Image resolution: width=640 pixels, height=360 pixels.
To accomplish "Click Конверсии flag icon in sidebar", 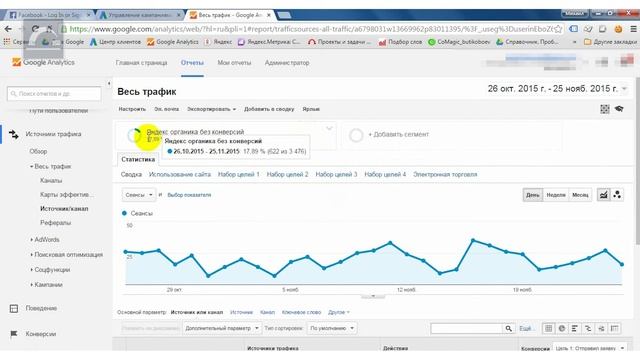I will pos(14,334).
